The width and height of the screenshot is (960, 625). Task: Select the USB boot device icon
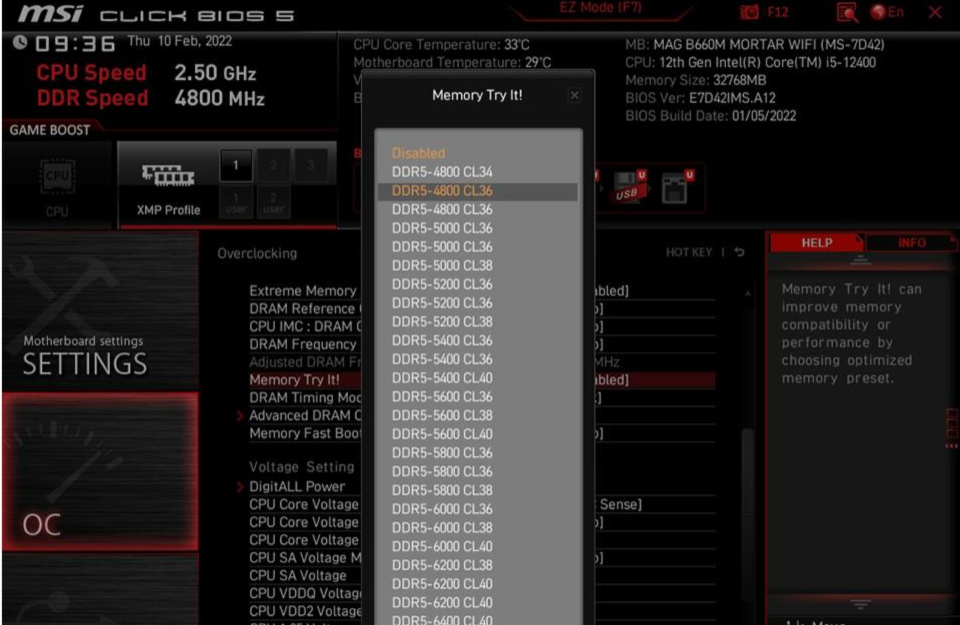pyautogui.click(x=628, y=187)
